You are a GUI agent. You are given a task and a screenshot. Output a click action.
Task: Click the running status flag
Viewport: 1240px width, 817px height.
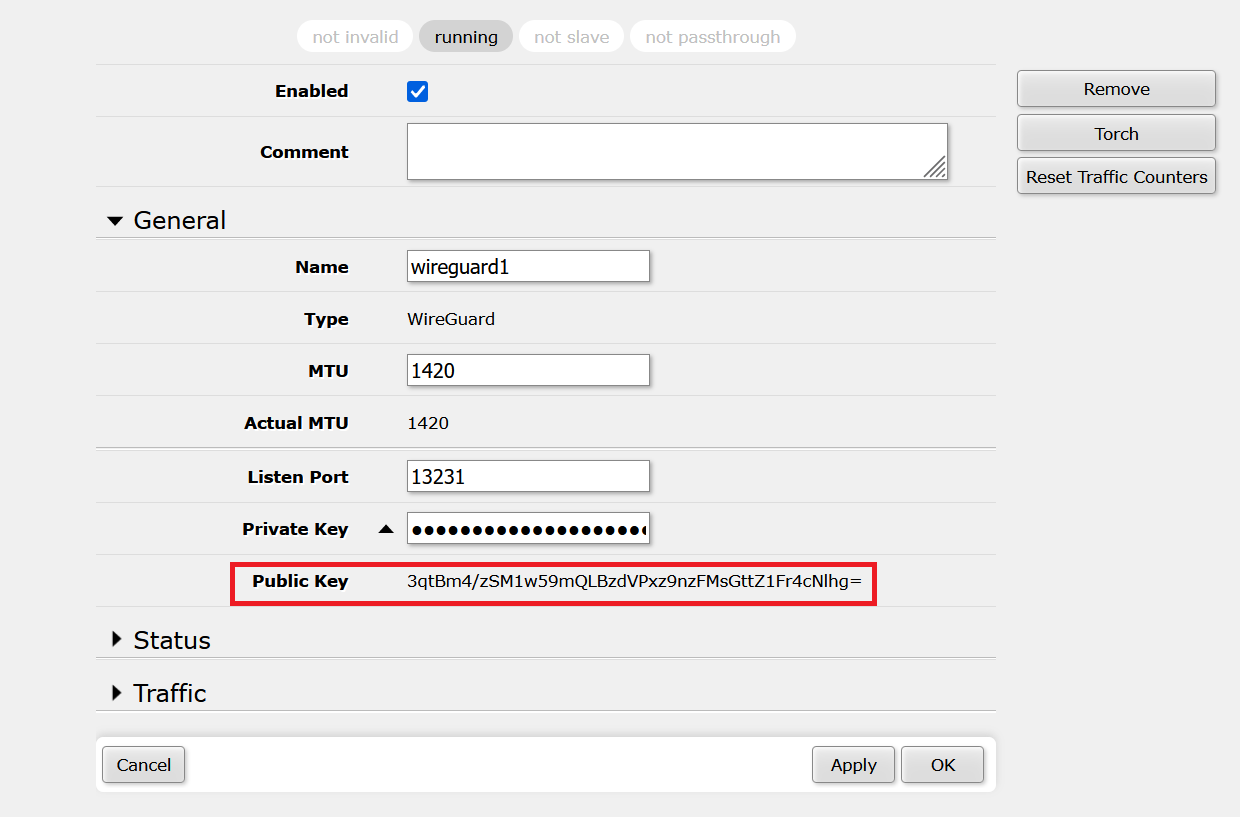466,37
